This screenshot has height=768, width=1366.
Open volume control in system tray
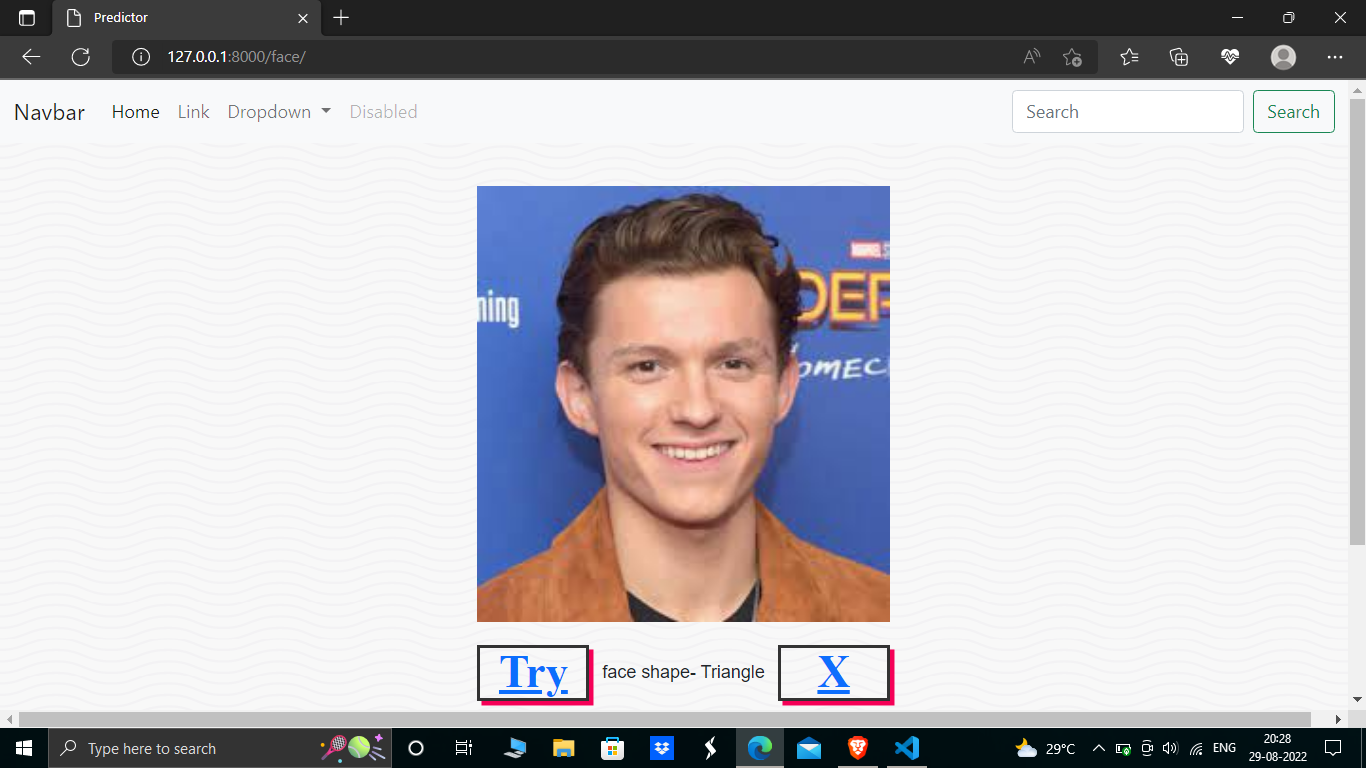coord(1171,748)
